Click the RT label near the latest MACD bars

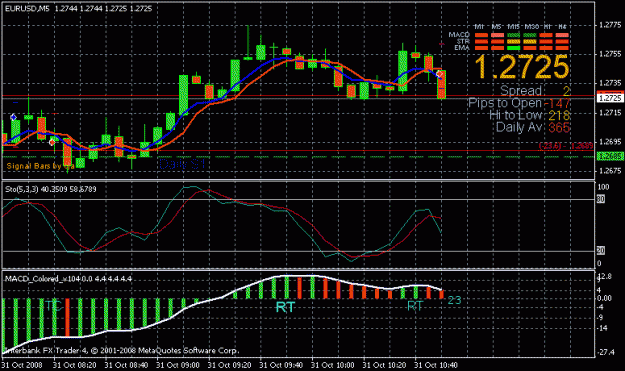pyautogui.click(x=415, y=306)
